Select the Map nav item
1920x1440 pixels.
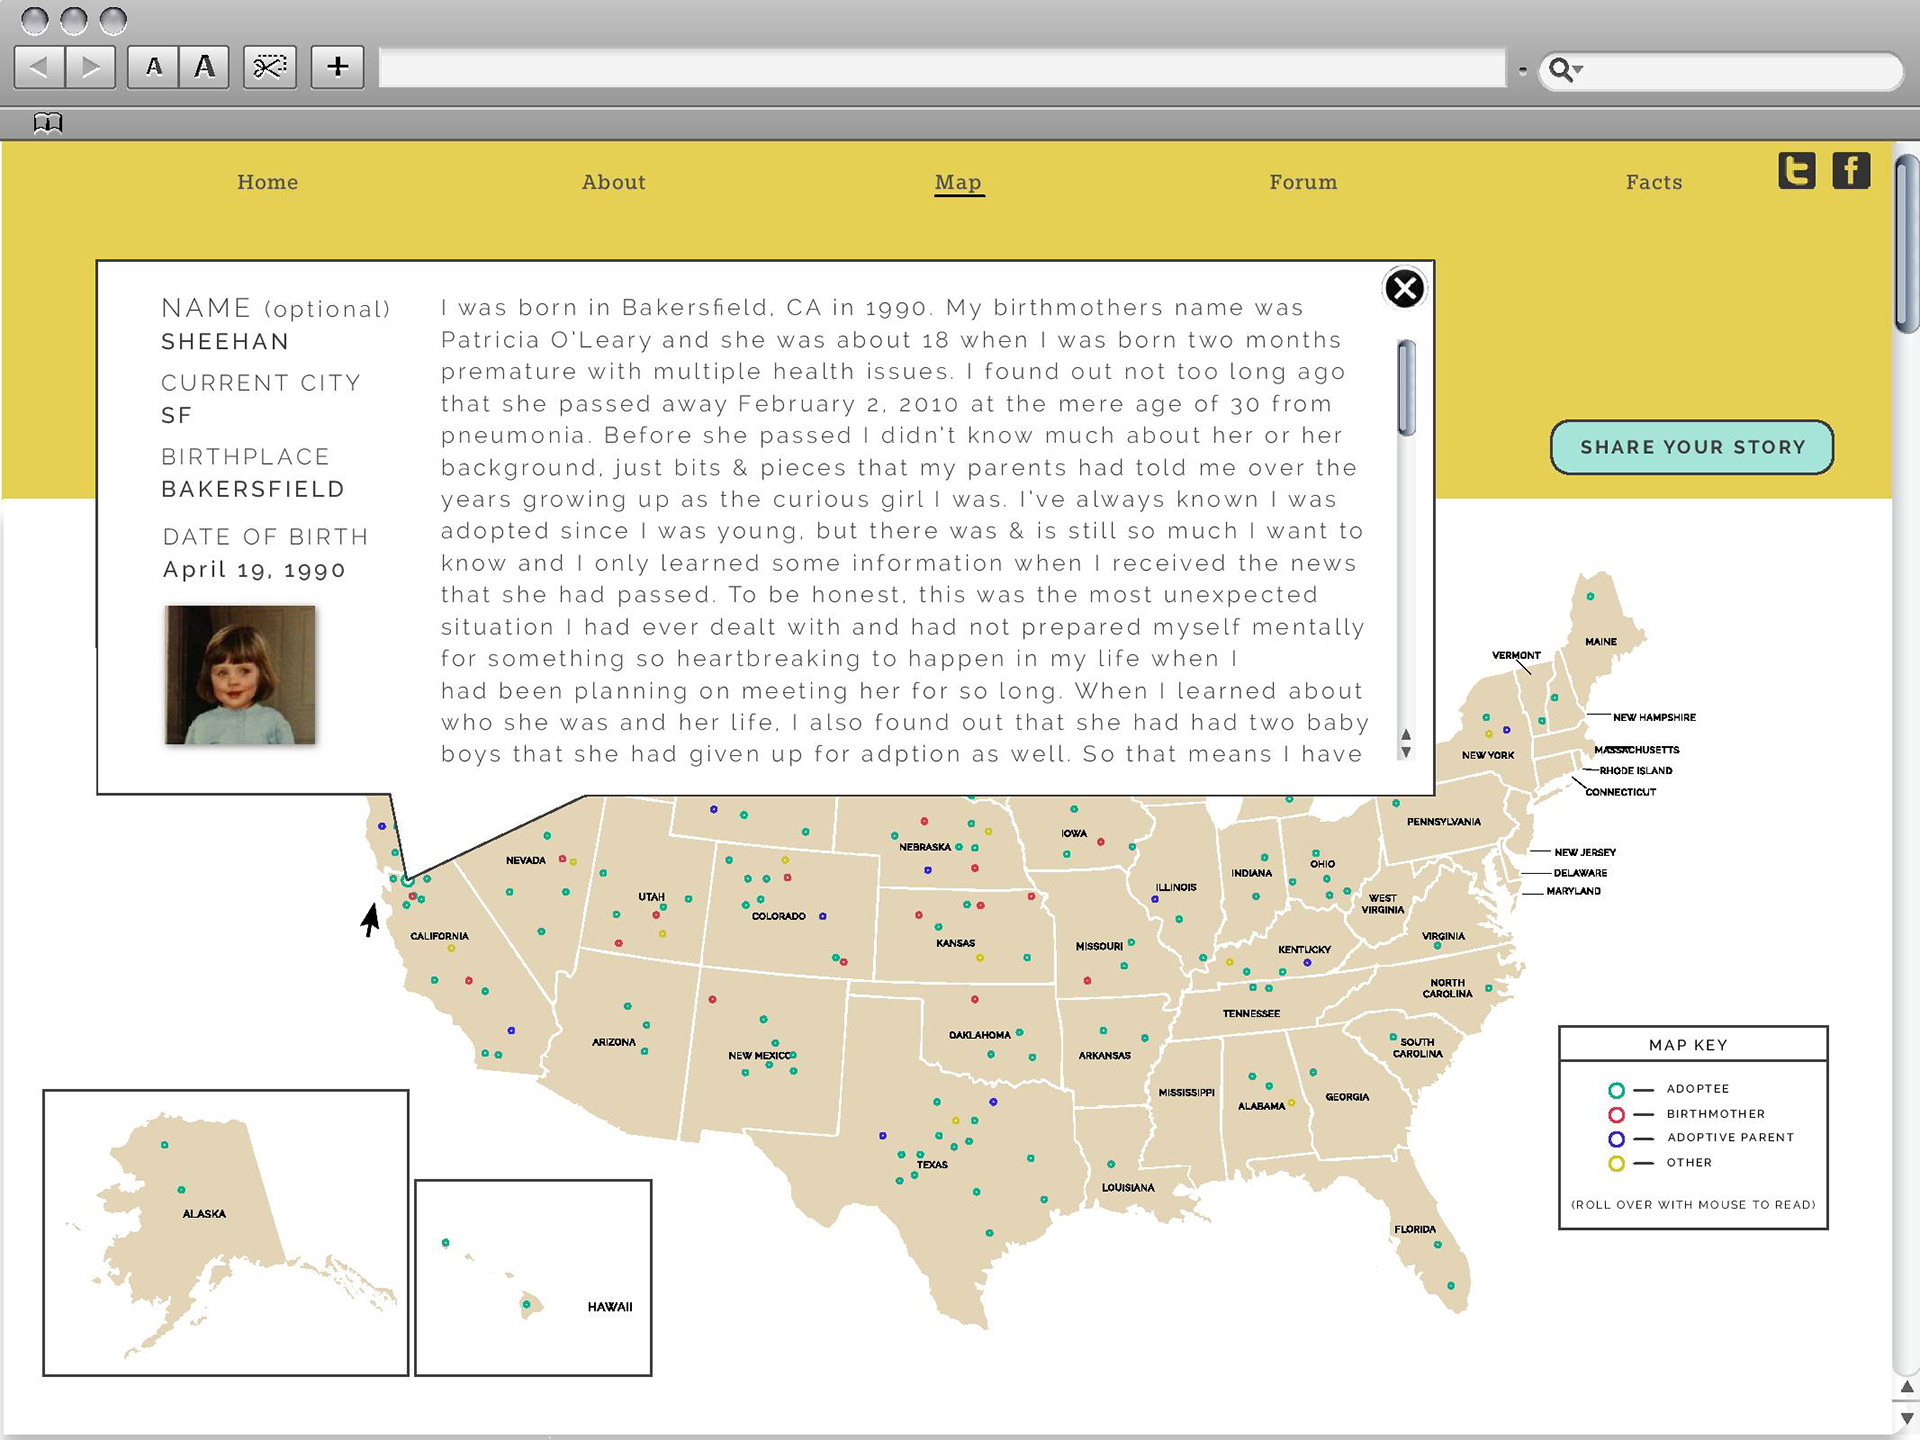(x=958, y=183)
